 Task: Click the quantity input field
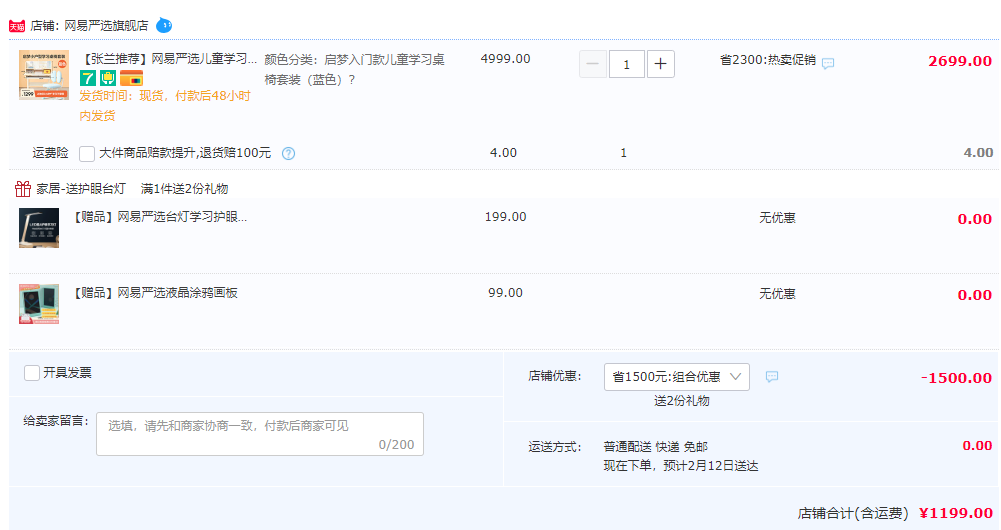[x=626, y=64]
